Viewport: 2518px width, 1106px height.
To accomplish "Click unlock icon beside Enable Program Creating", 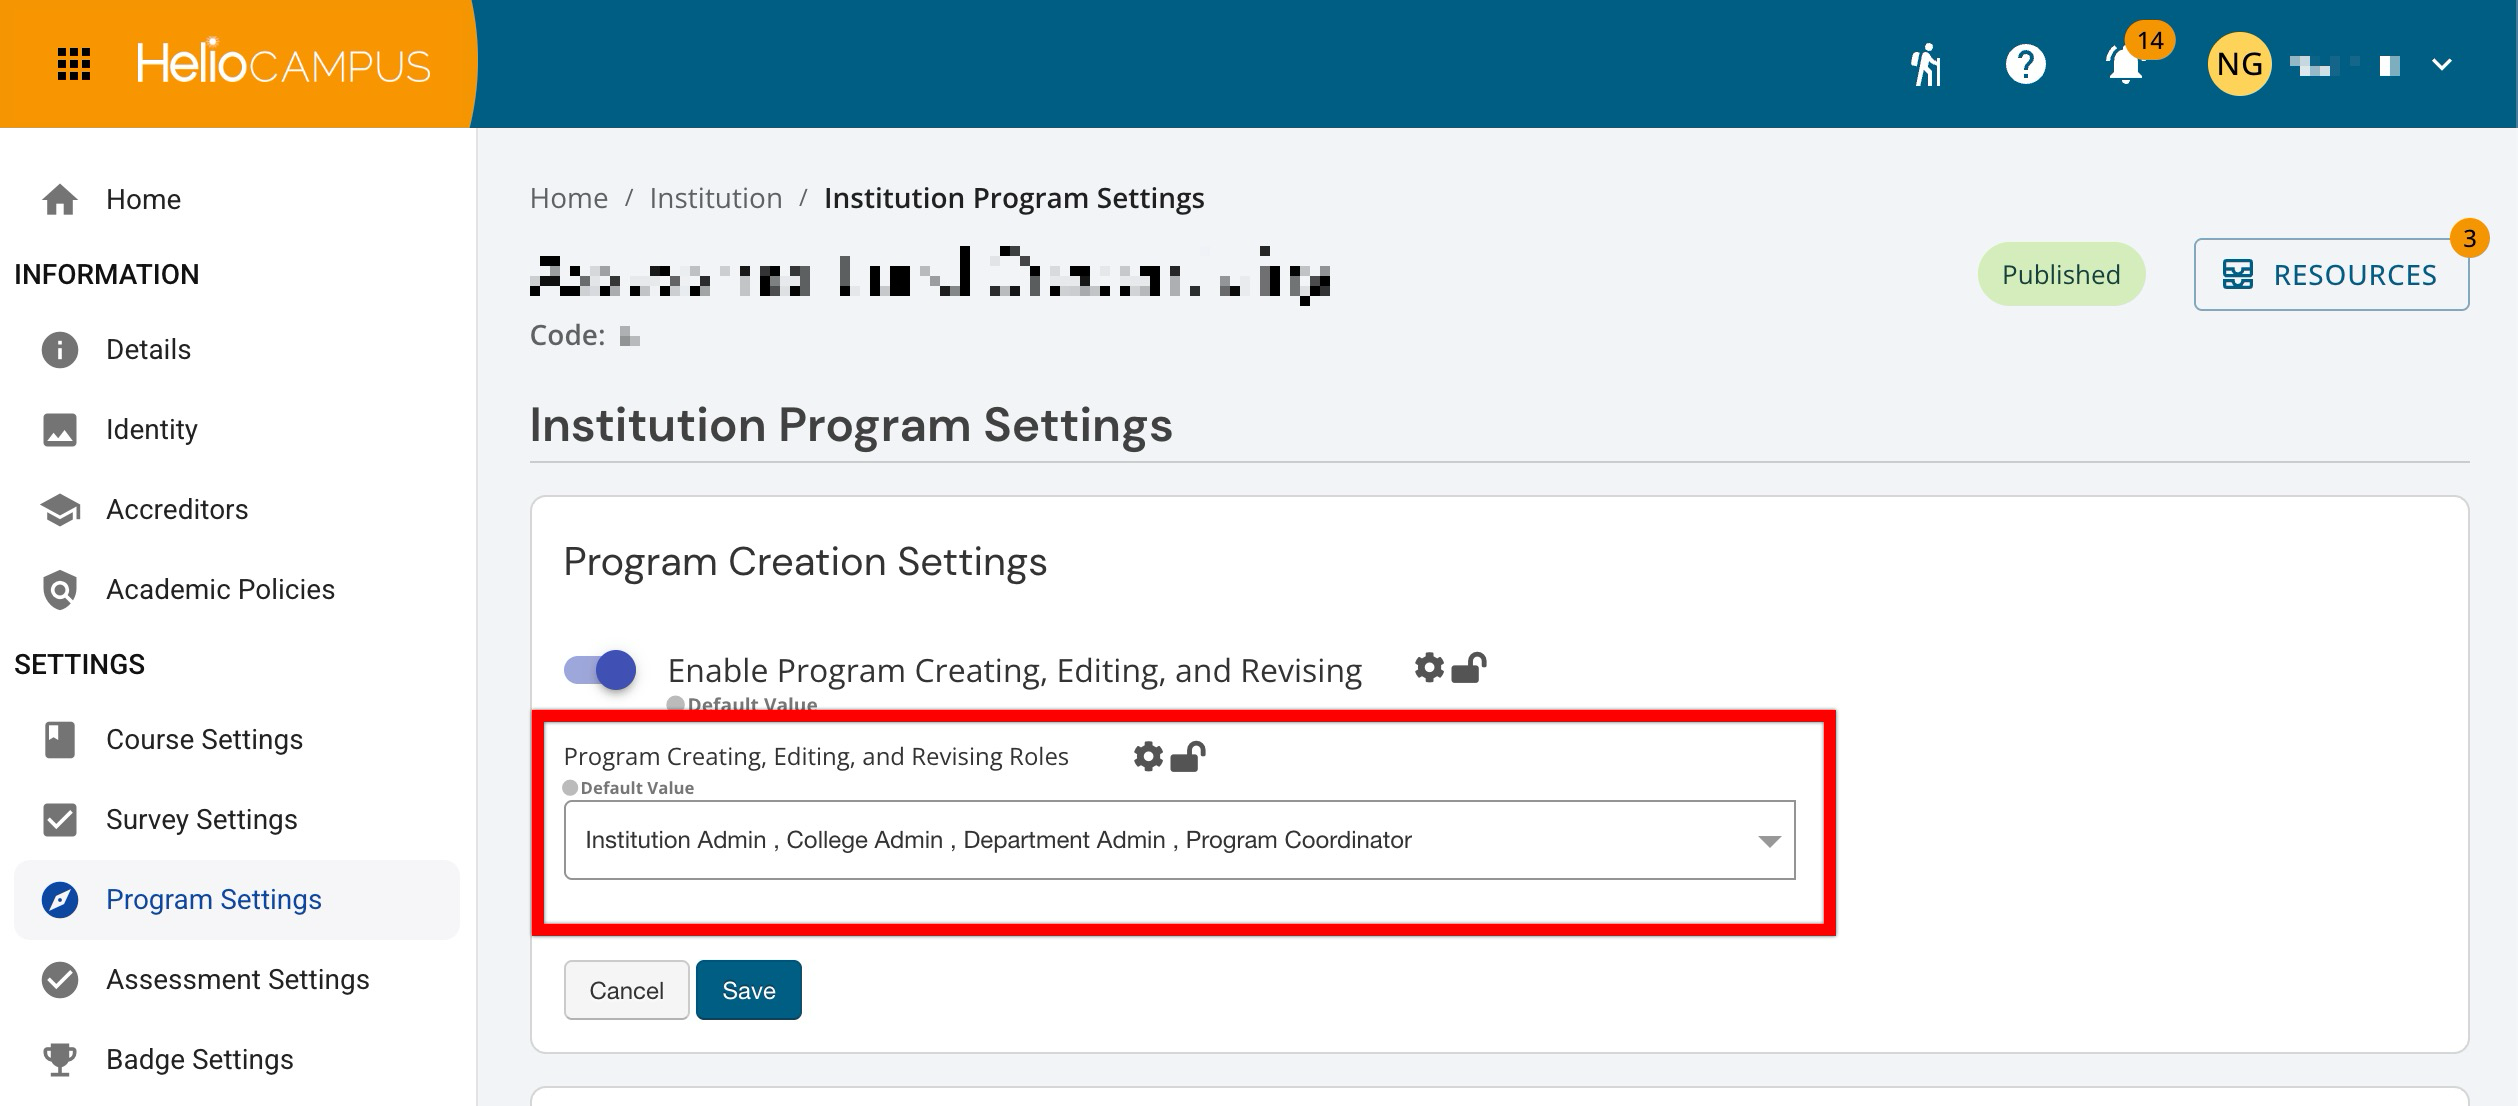I will [1469, 667].
